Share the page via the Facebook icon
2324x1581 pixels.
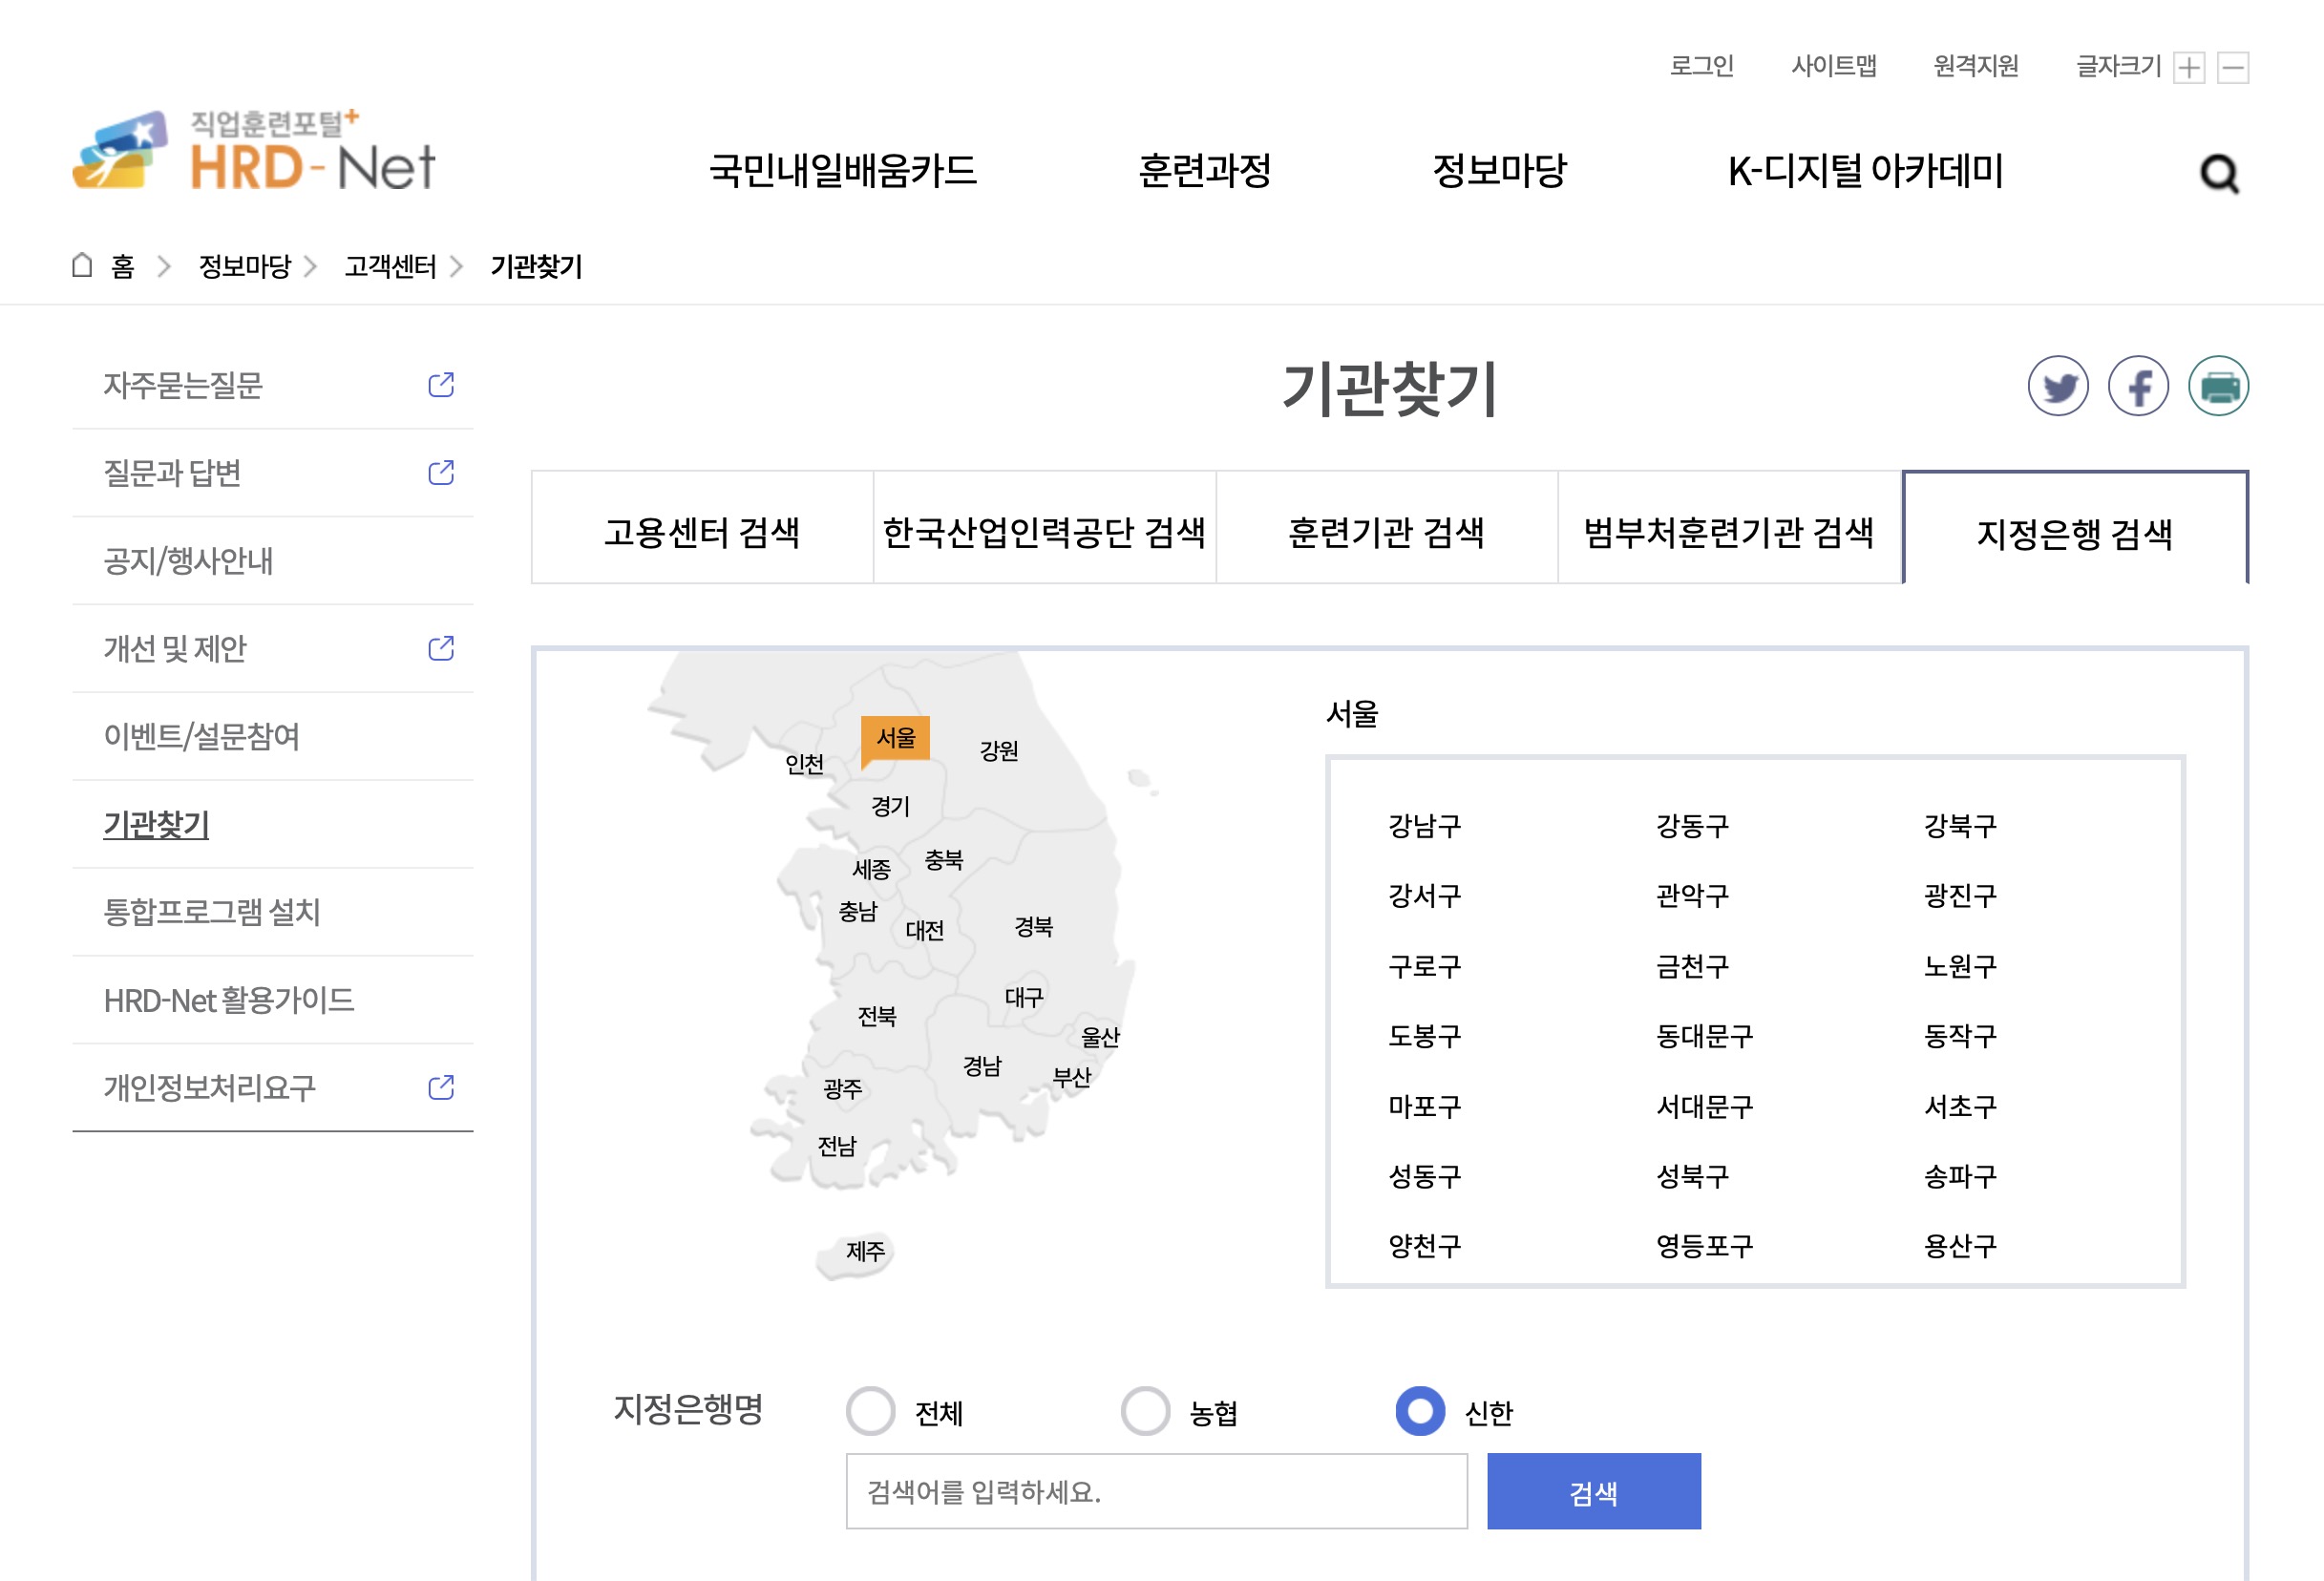pos(2137,385)
